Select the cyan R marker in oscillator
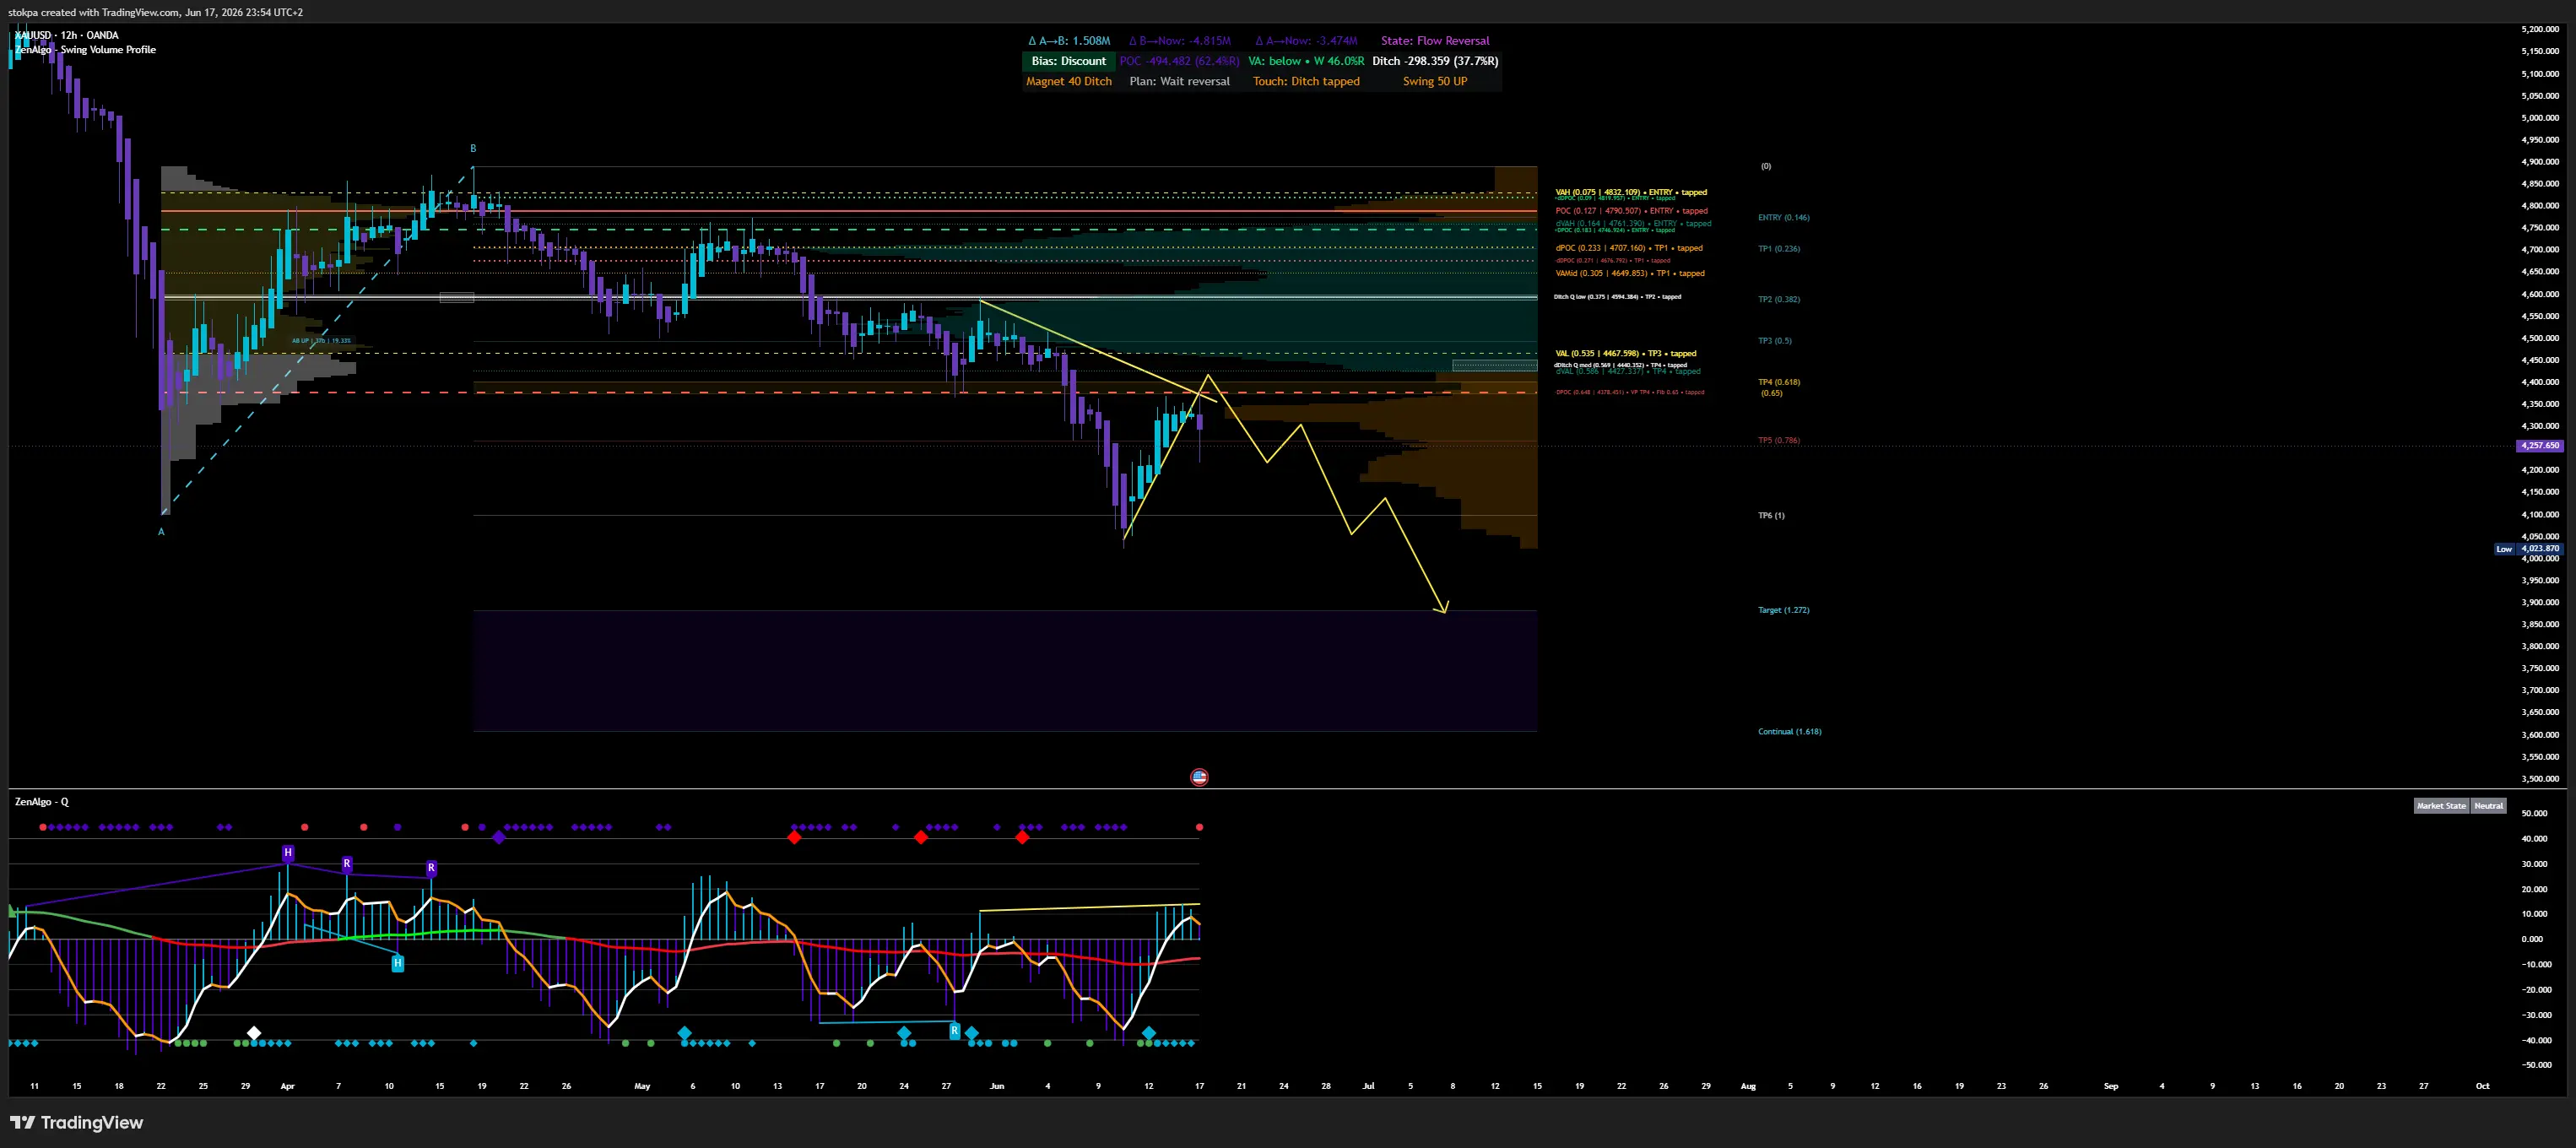This screenshot has width=2576, height=1148. point(955,1030)
